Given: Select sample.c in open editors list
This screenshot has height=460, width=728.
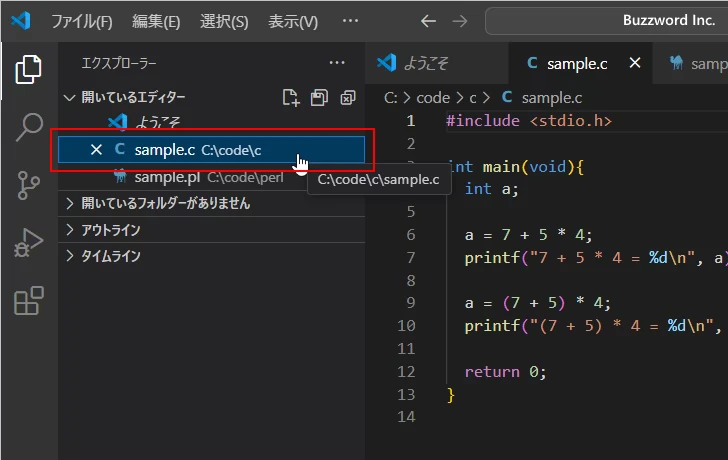Looking at the screenshot, I should pyautogui.click(x=212, y=149).
